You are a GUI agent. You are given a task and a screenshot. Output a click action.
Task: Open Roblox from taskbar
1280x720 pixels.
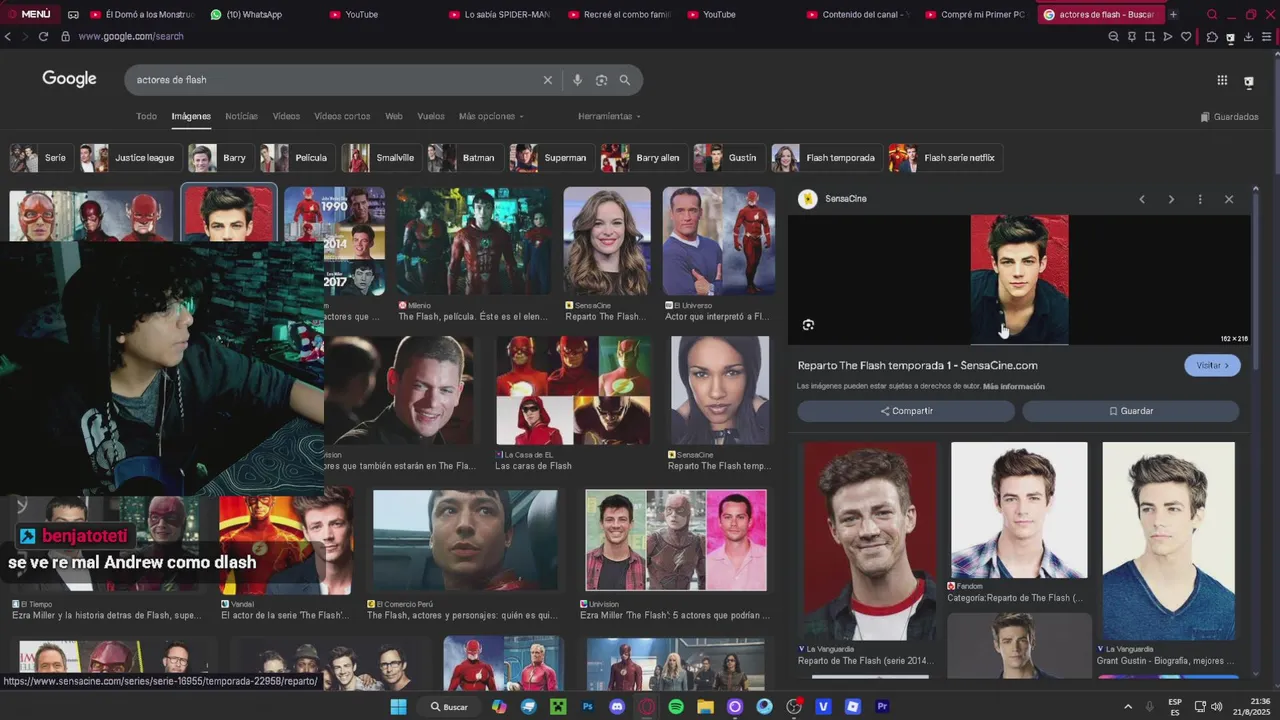[852, 706]
